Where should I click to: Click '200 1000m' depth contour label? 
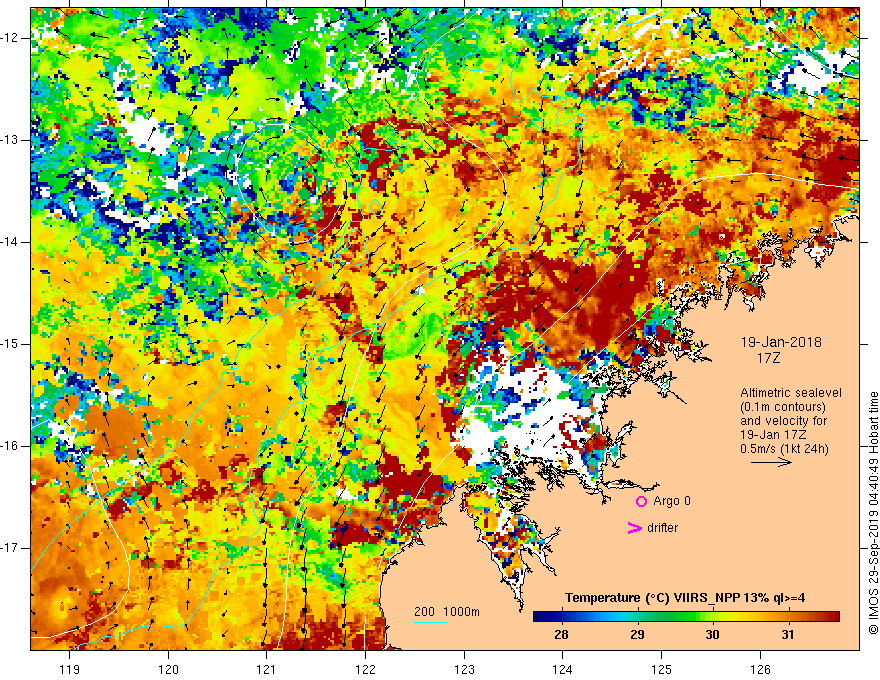point(447,612)
